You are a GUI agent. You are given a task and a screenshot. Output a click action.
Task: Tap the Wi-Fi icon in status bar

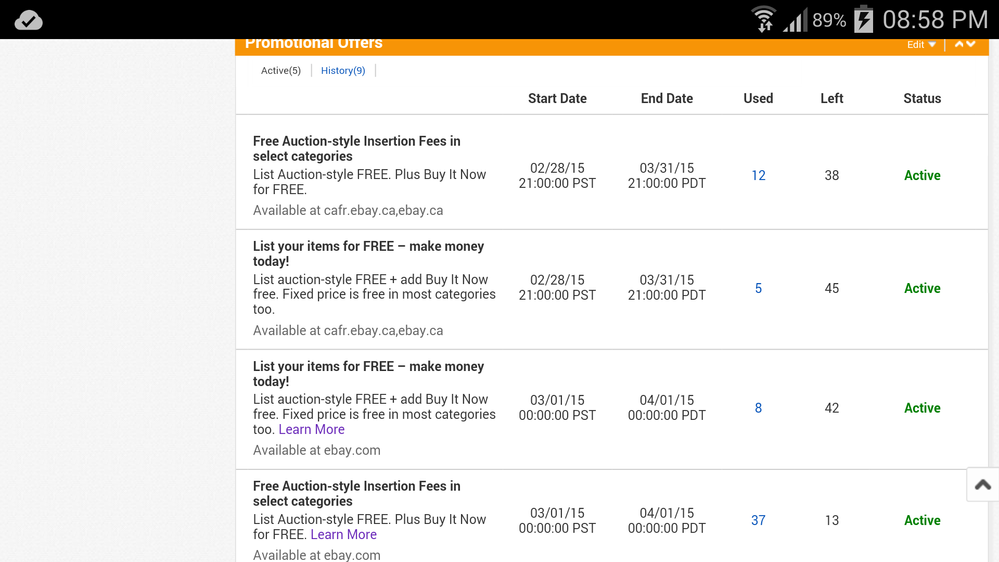coord(763,19)
